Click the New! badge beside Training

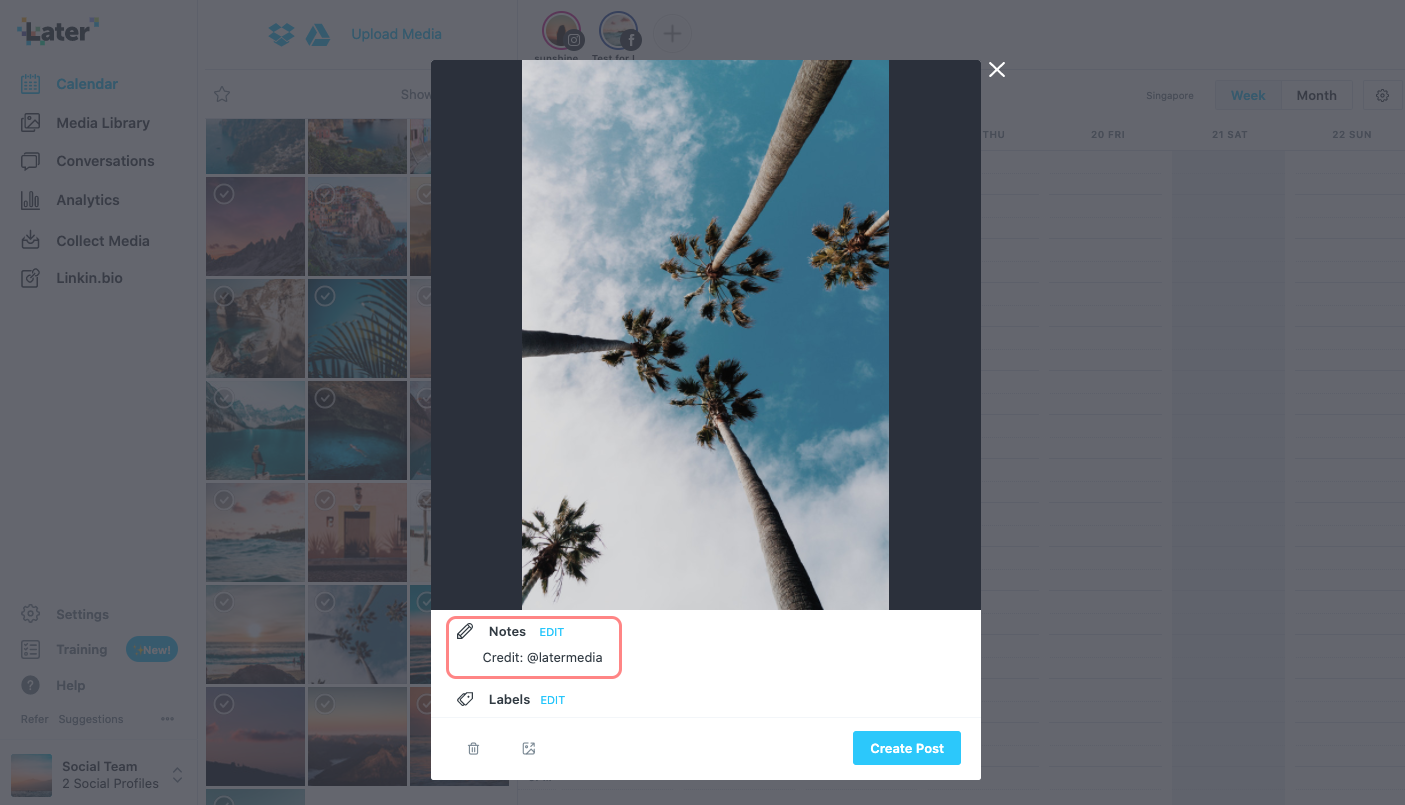coord(152,649)
